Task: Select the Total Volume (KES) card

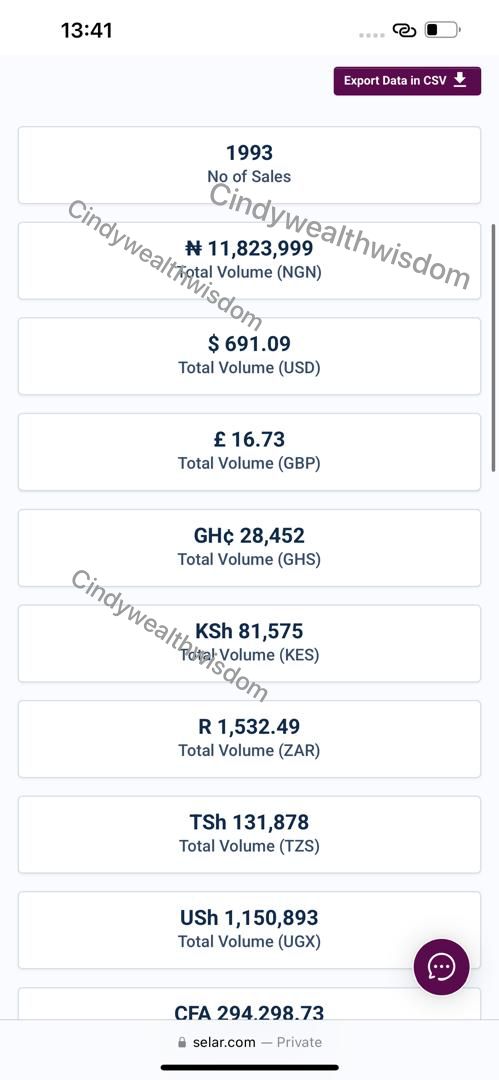Action: point(249,643)
